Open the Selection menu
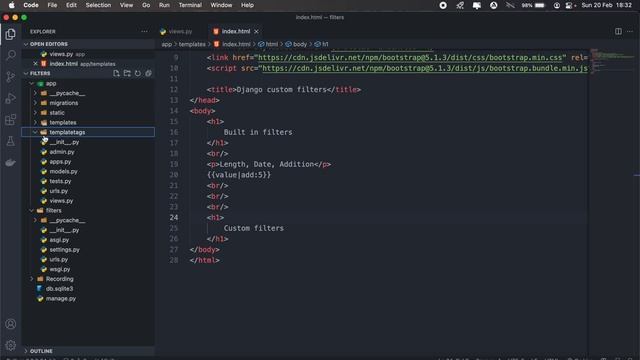The width and height of the screenshot is (640, 360). point(98,5)
